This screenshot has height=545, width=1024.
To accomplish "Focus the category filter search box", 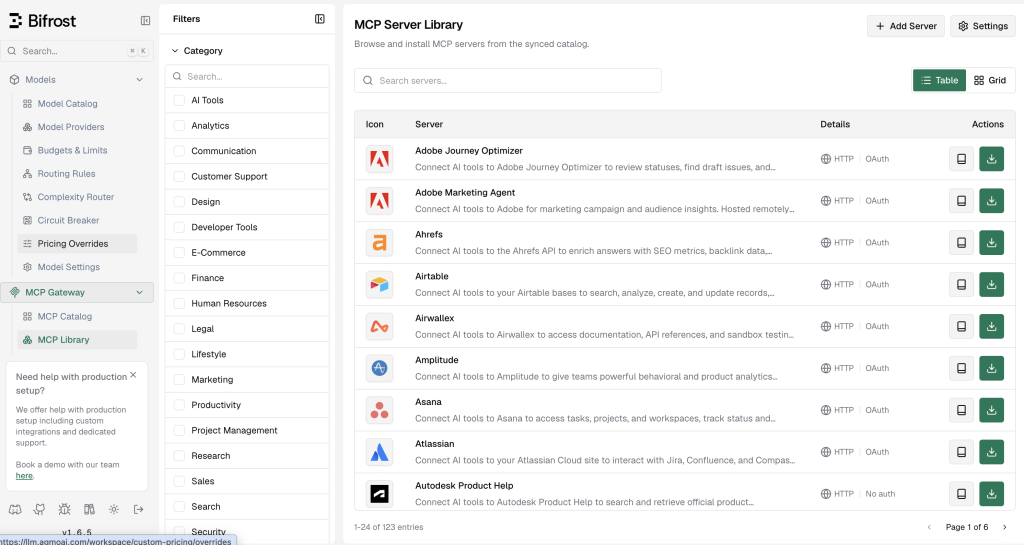I will click(247, 76).
